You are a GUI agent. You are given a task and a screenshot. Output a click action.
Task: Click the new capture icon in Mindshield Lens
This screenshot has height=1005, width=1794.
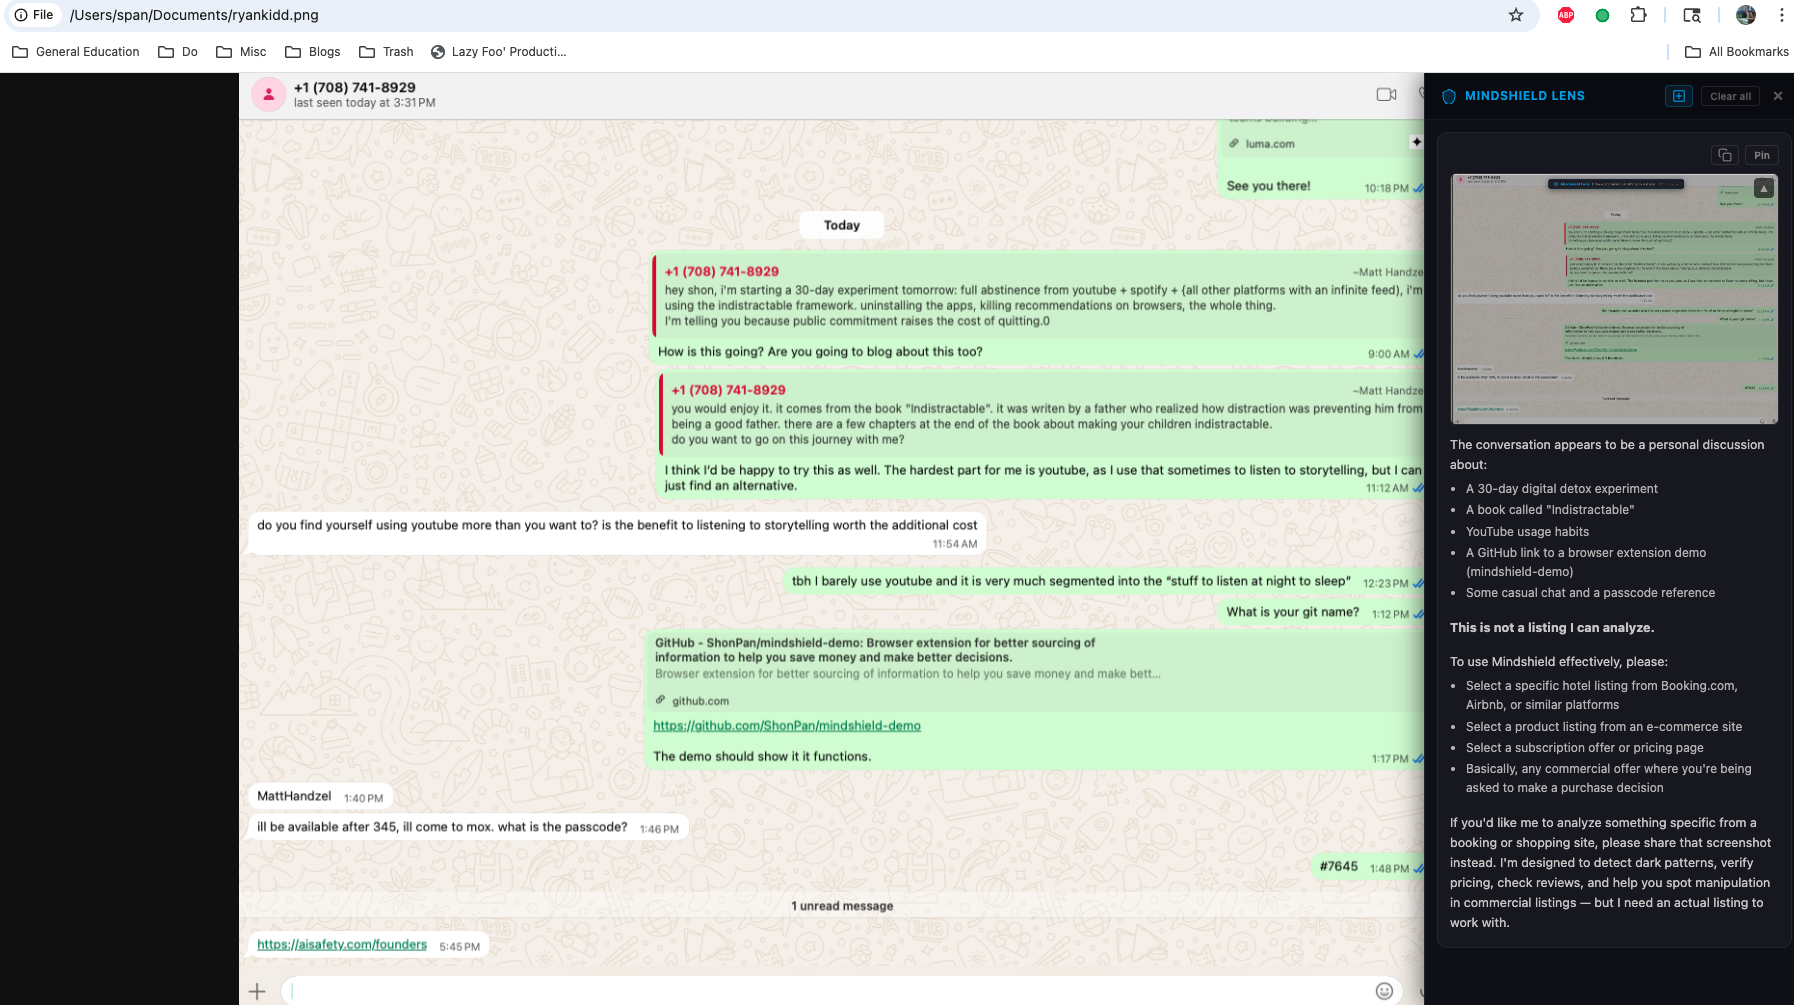click(1678, 96)
